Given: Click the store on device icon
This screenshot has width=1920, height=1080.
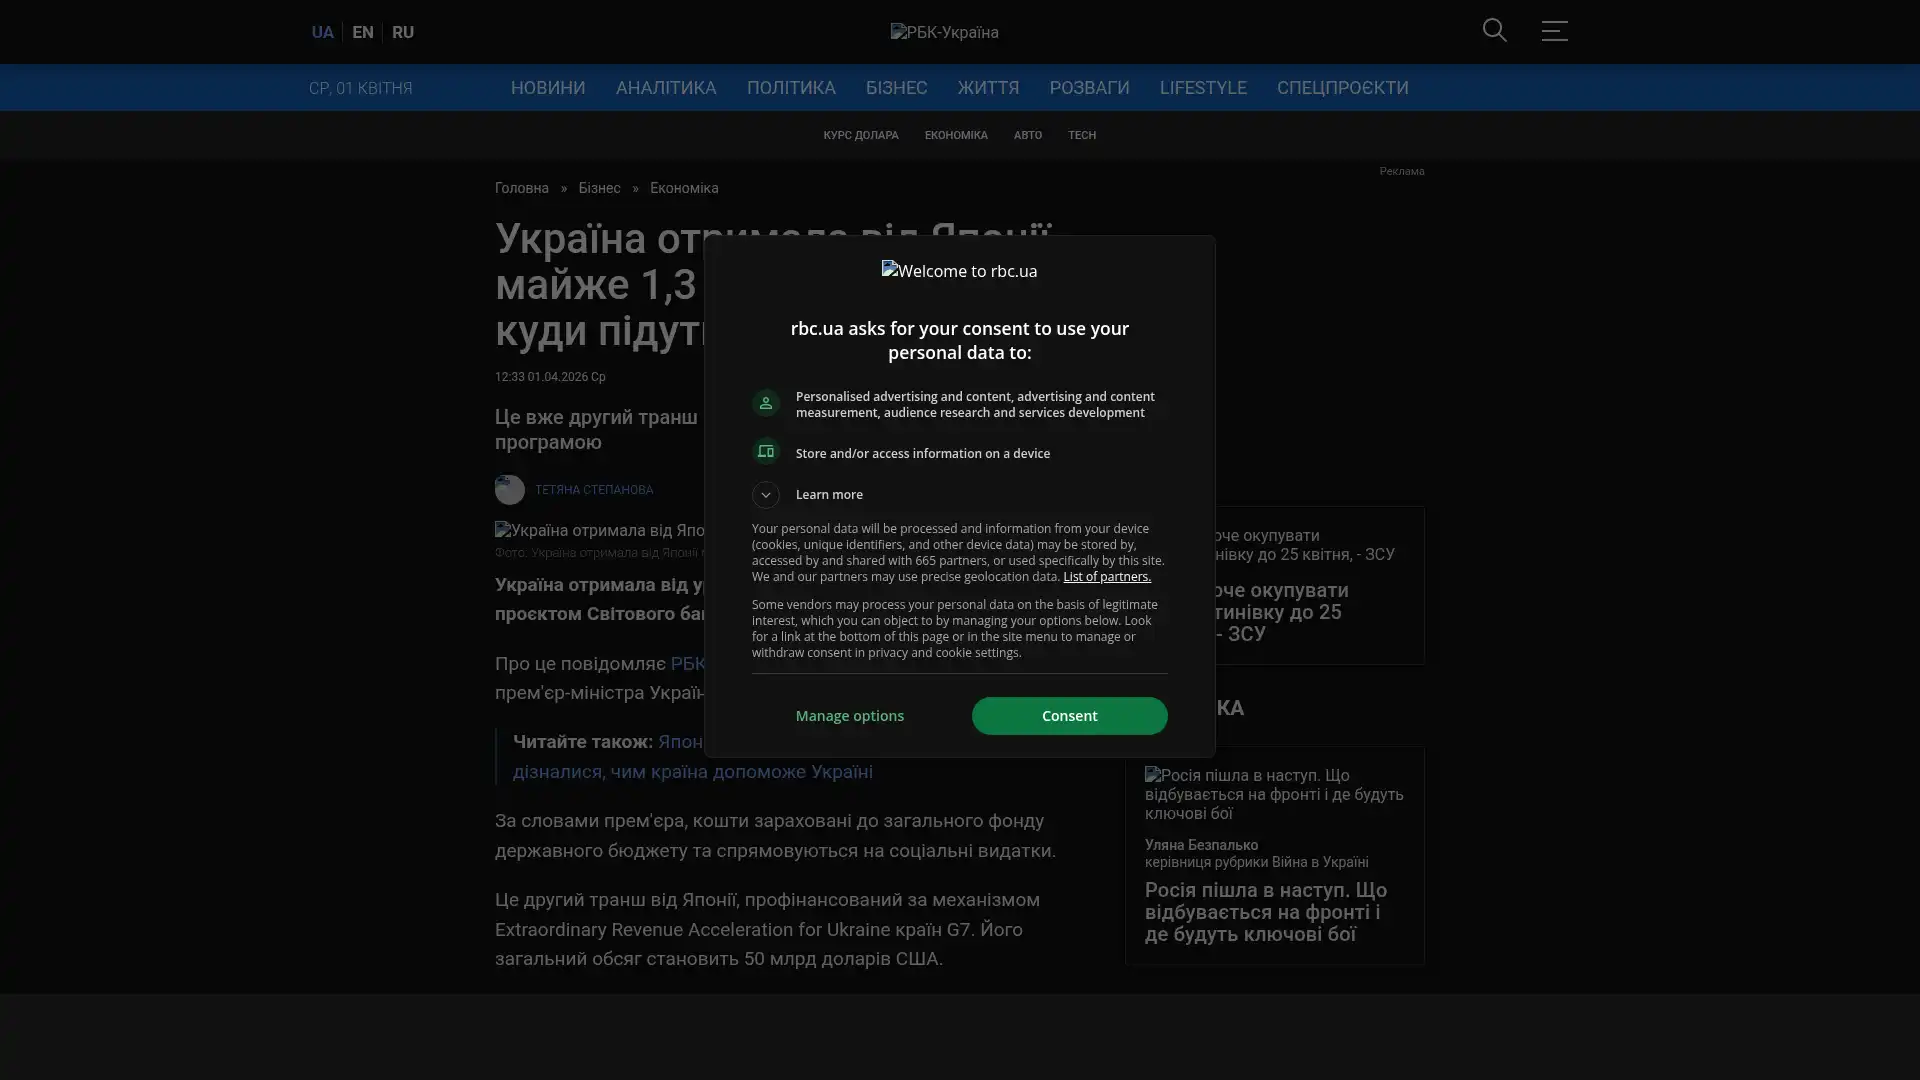Looking at the screenshot, I should 765,452.
